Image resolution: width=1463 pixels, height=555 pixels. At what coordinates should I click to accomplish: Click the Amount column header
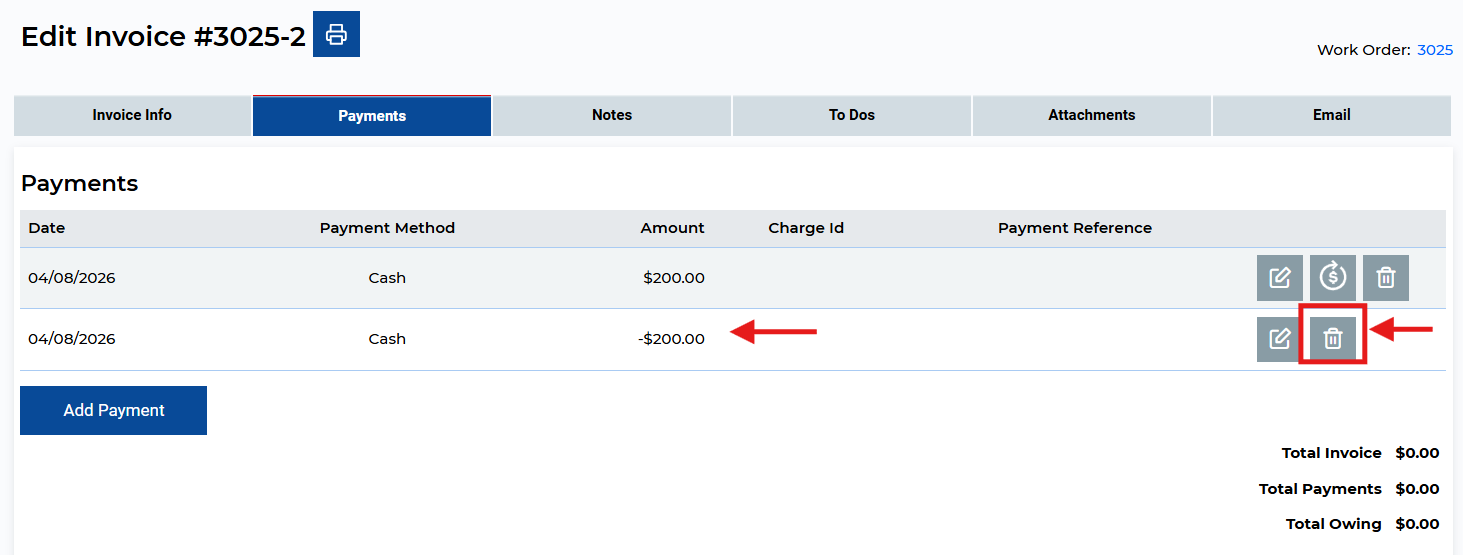coord(672,228)
